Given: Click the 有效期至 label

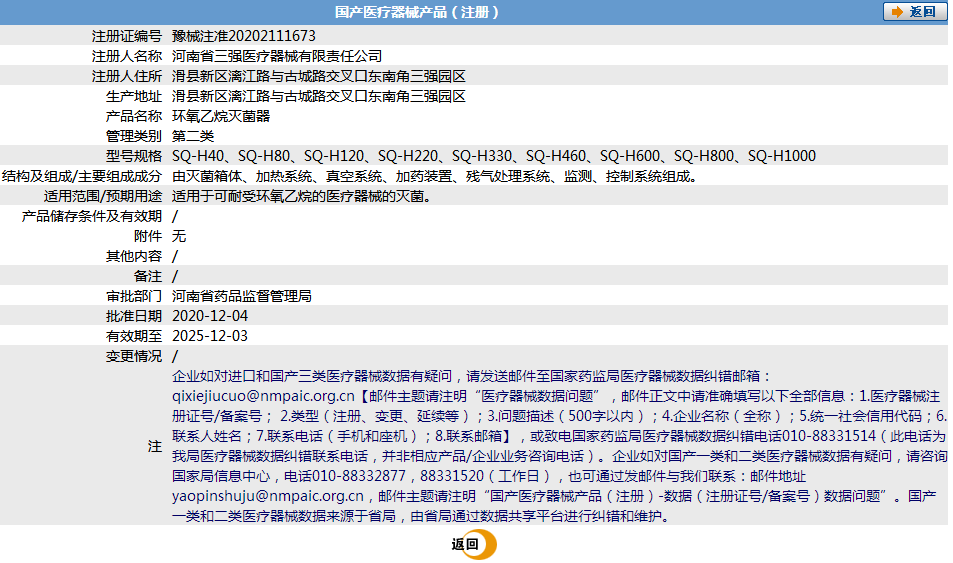Looking at the screenshot, I should coord(134,336).
